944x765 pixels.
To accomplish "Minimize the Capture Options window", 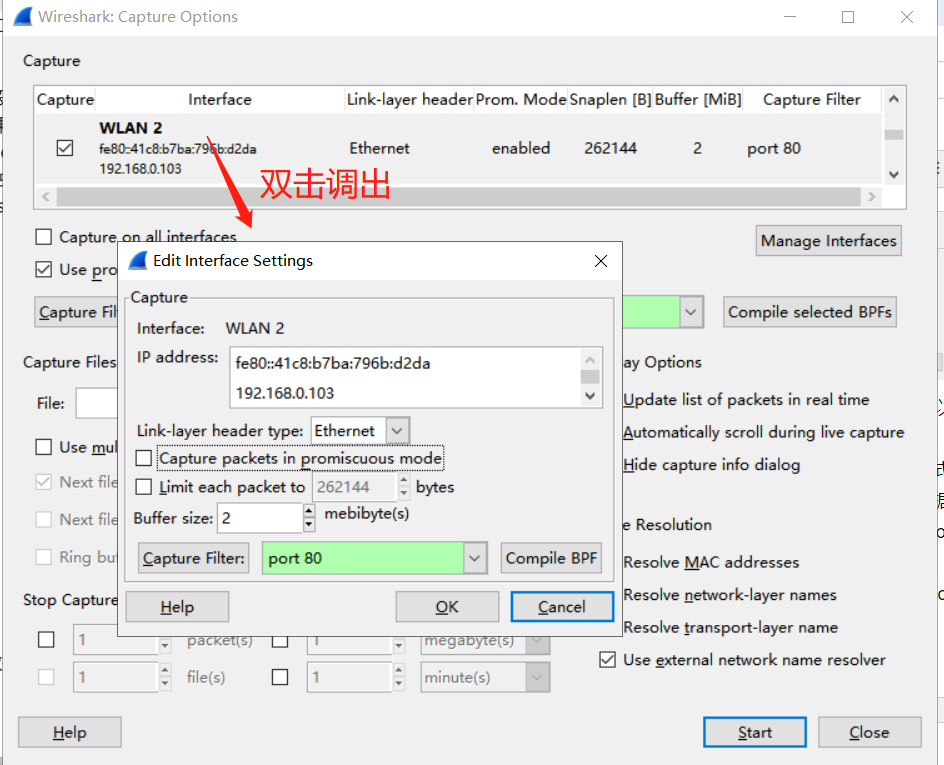I will point(790,17).
